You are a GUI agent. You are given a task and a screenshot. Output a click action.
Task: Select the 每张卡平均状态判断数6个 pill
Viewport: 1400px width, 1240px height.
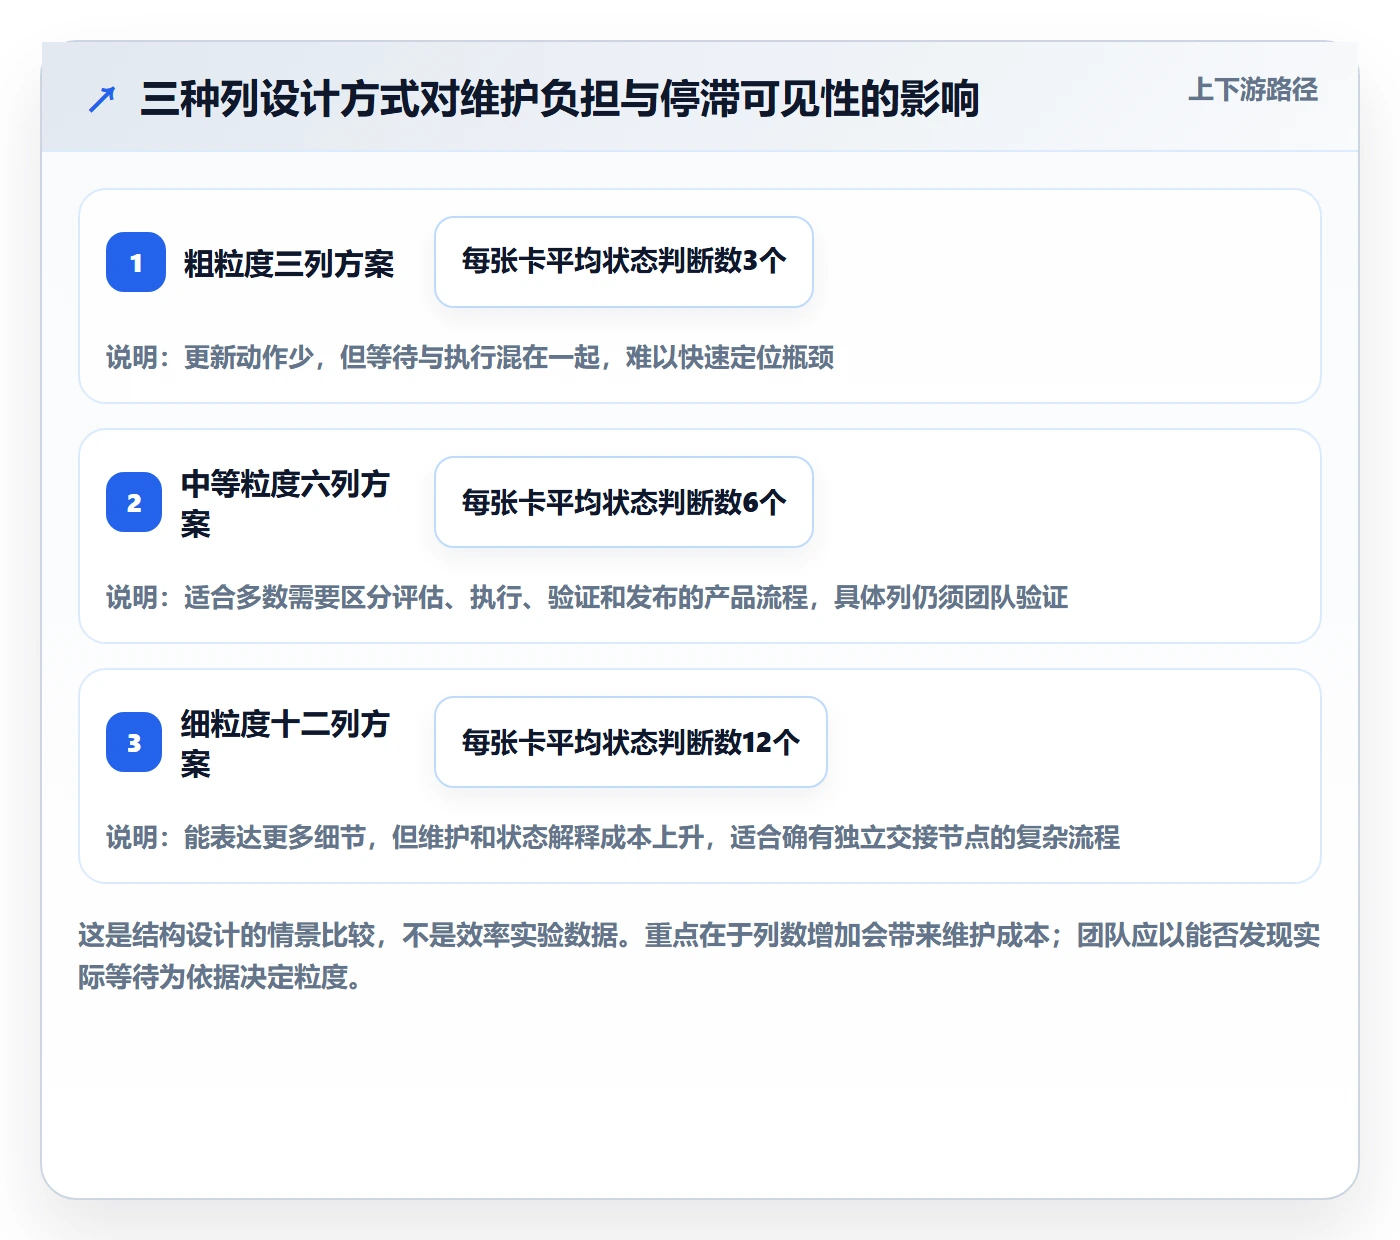tap(624, 502)
